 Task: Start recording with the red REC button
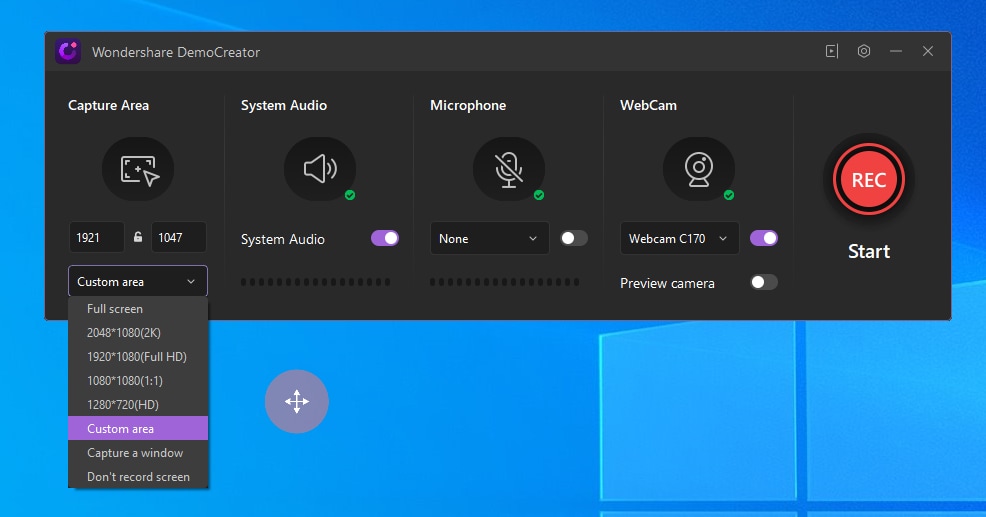(868, 180)
